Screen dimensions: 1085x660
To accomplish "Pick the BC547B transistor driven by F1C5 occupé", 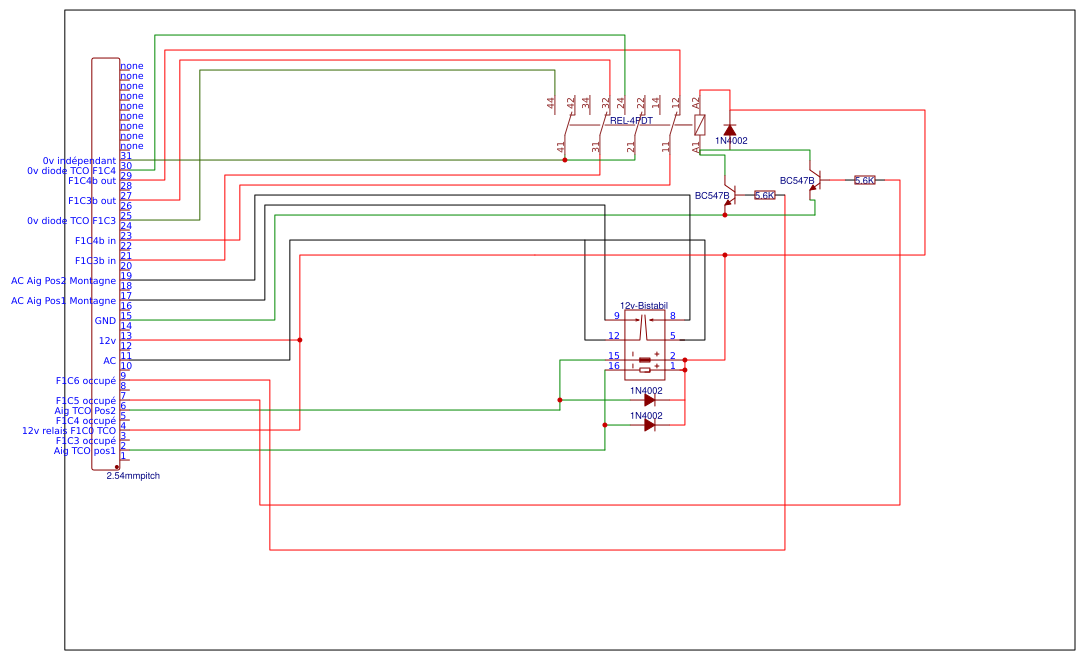I will [814, 181].
